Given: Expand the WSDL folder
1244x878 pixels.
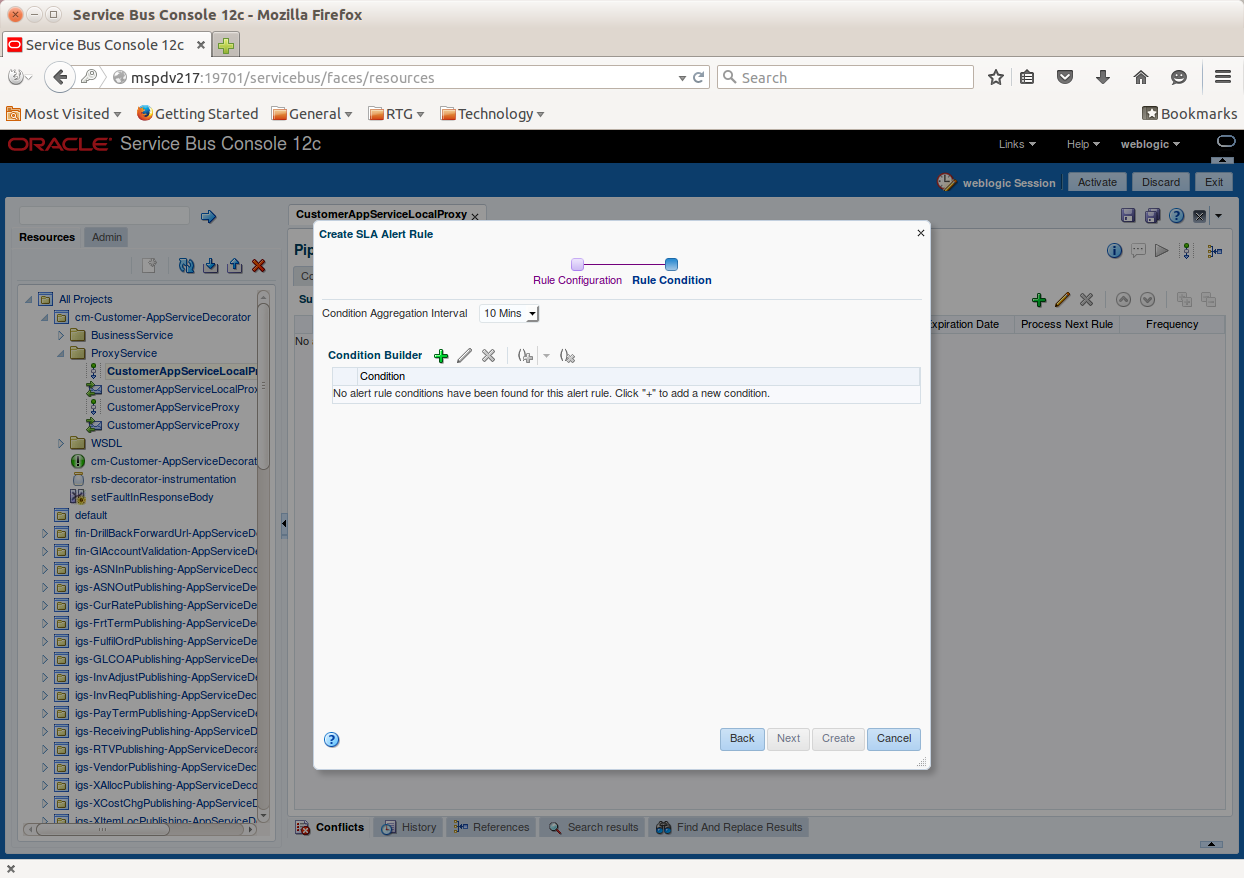Looking at the screenshot, I should click(x=61, y=443).
